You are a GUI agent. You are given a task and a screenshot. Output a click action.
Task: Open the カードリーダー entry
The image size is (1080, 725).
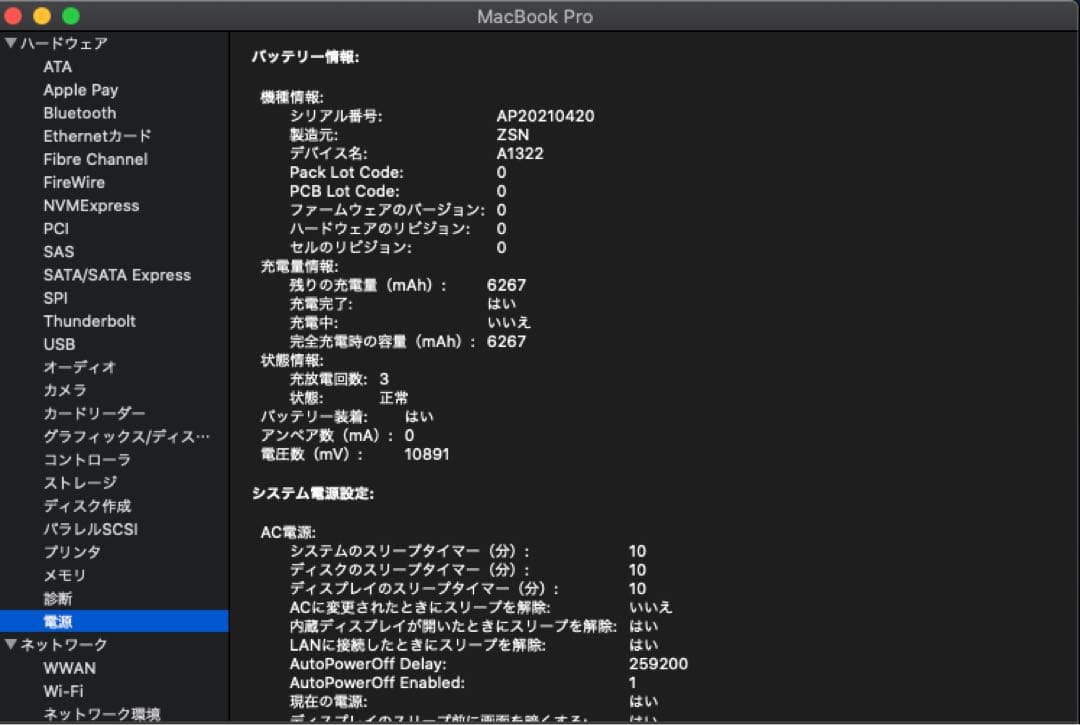pyautogui.click(x=94, y=414)
